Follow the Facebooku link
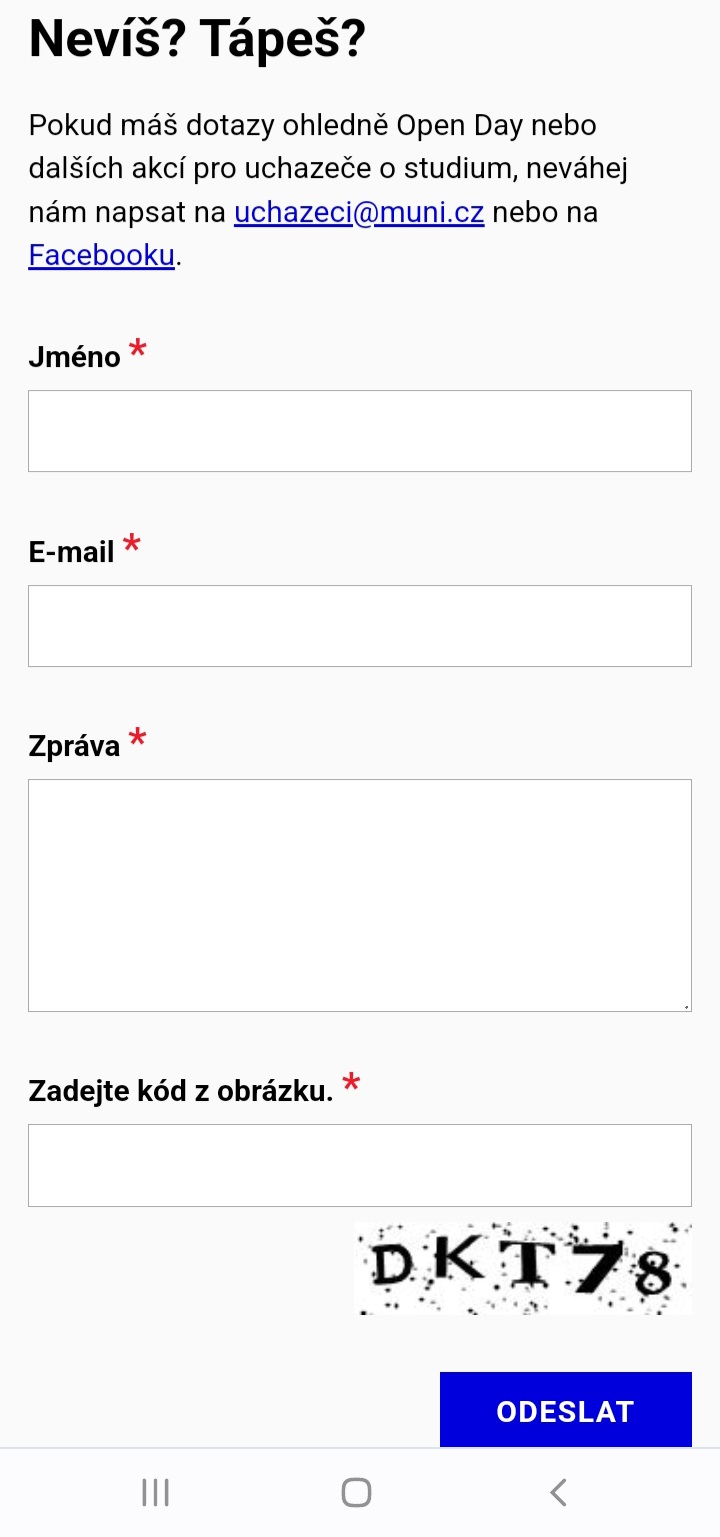Image resolution: width=720 pixels, height=1537 pixels. (102, 255)
